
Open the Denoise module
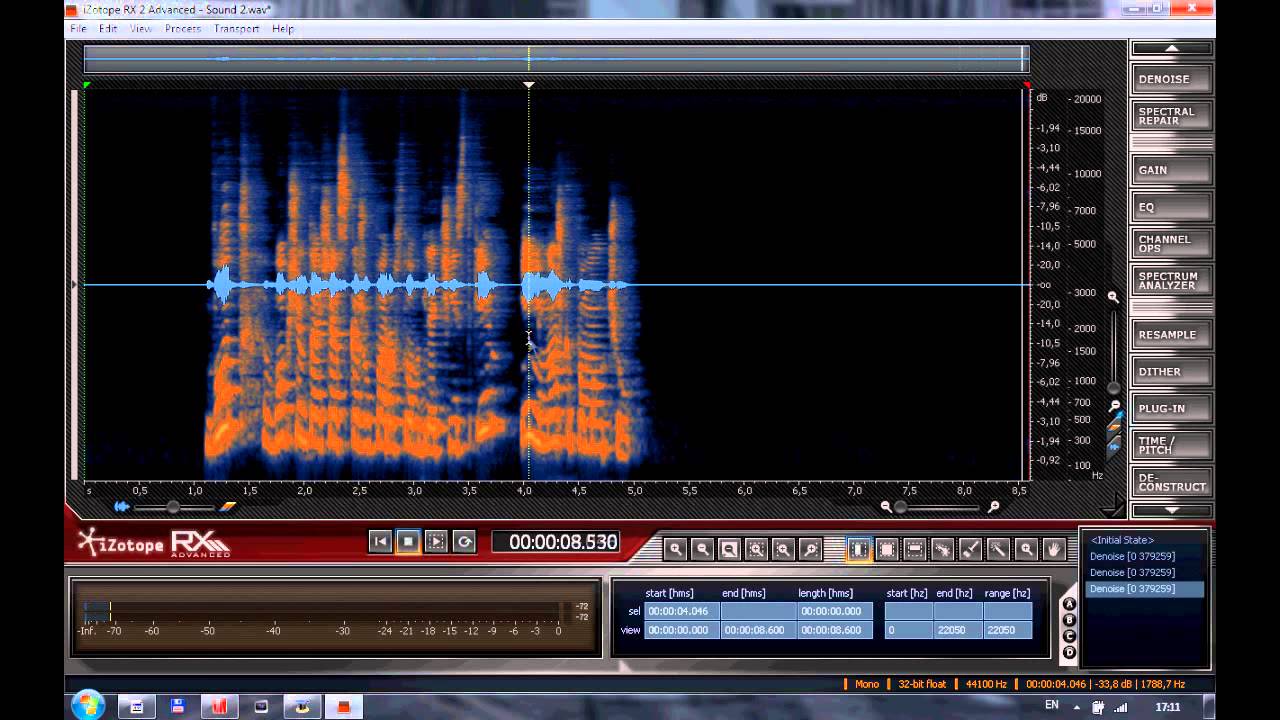1171,79
